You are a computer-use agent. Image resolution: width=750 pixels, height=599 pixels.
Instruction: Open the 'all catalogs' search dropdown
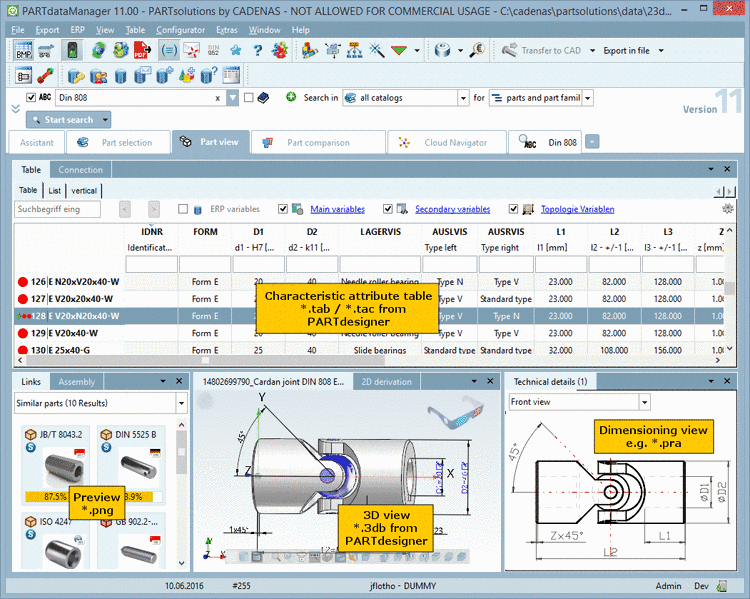462,98
